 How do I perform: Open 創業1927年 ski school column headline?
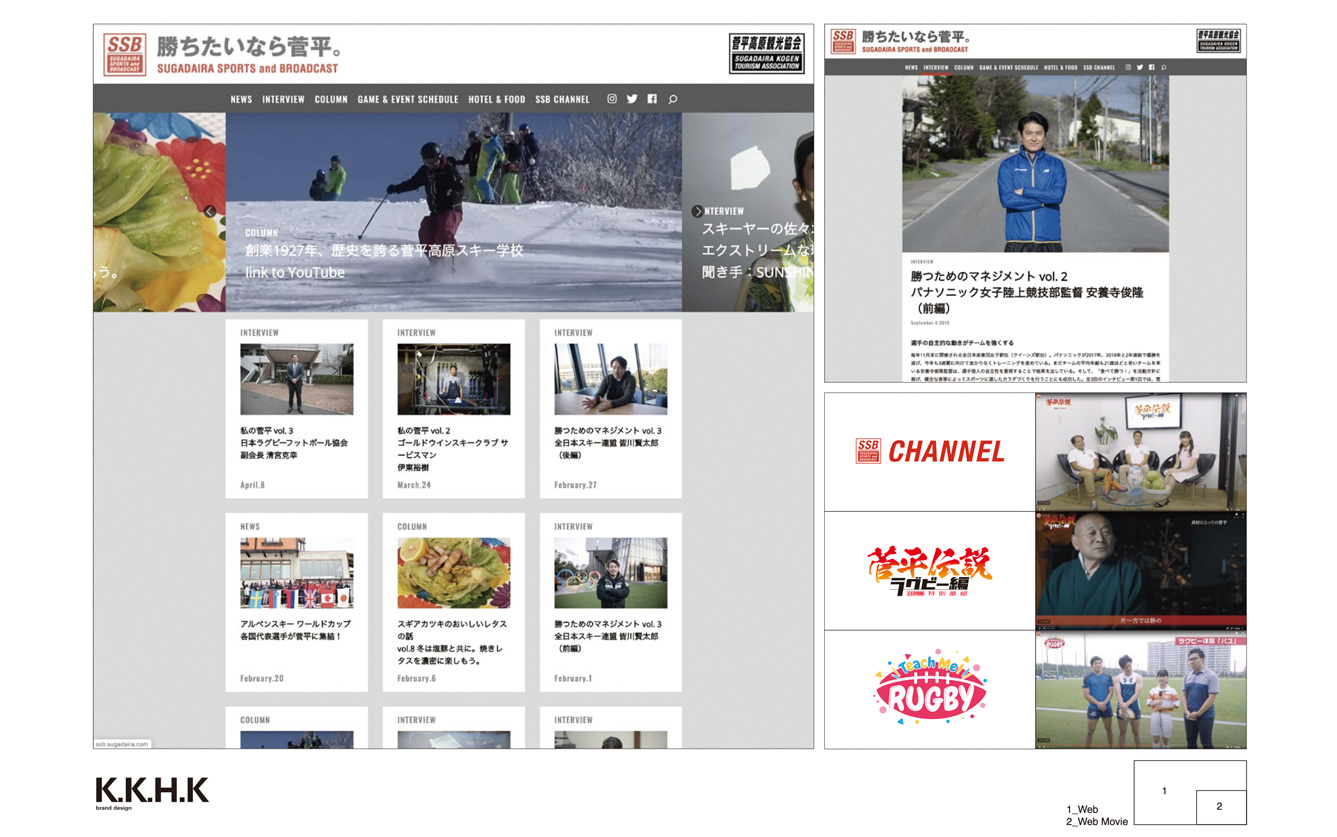coord(384,251)
